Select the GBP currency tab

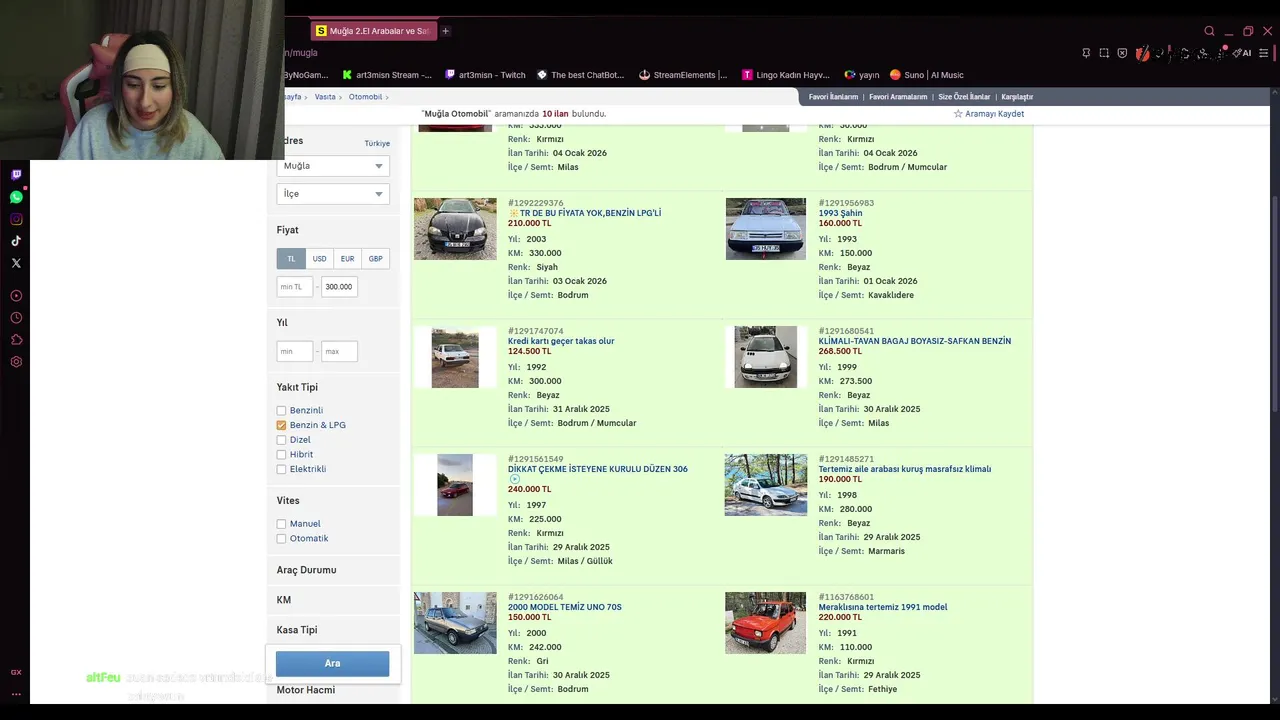tap(375, 259)
